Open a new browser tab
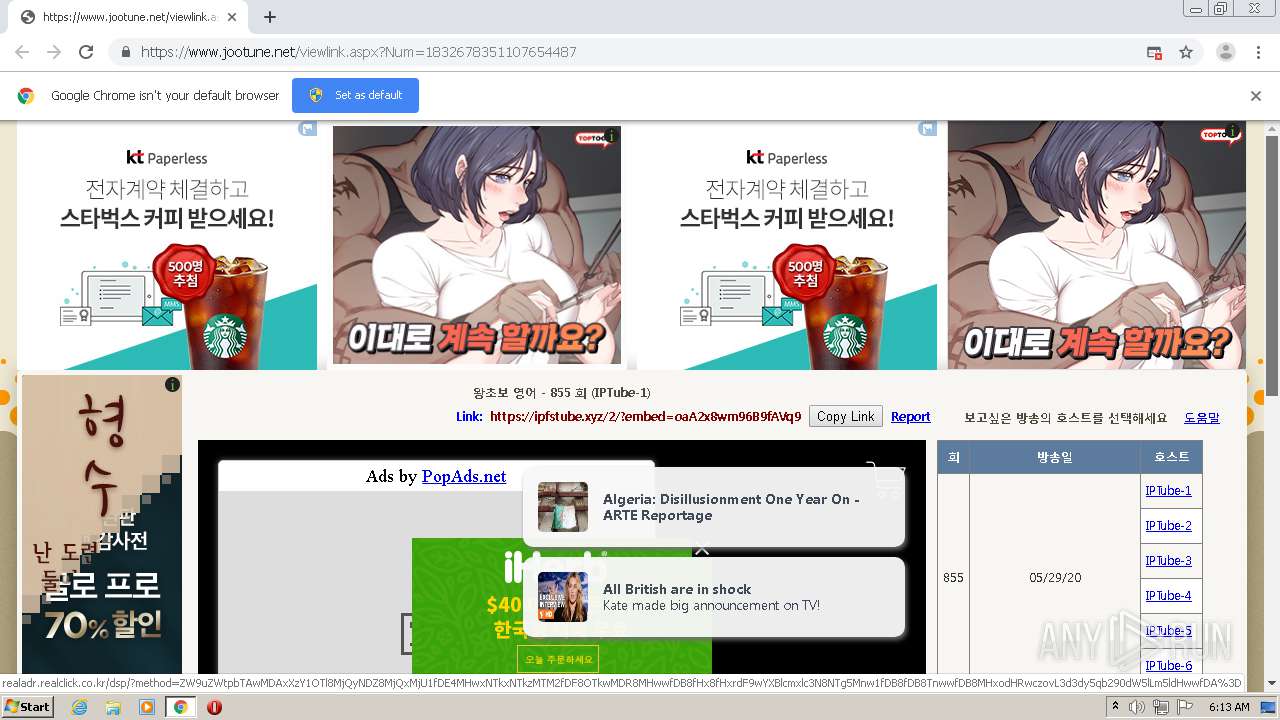Image resolution: width=1280 pixels, height=720 pixels. 270,17
